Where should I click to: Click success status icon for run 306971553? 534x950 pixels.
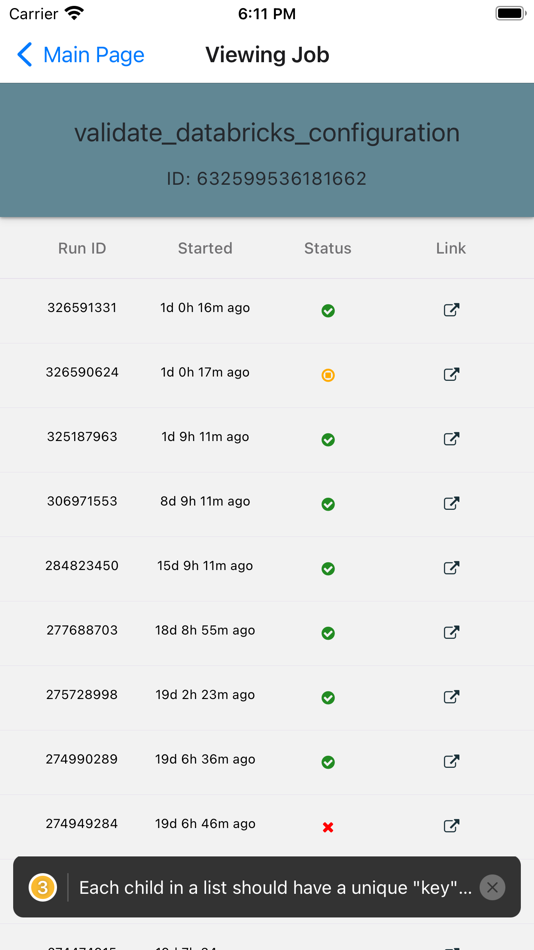click(328, 504)
